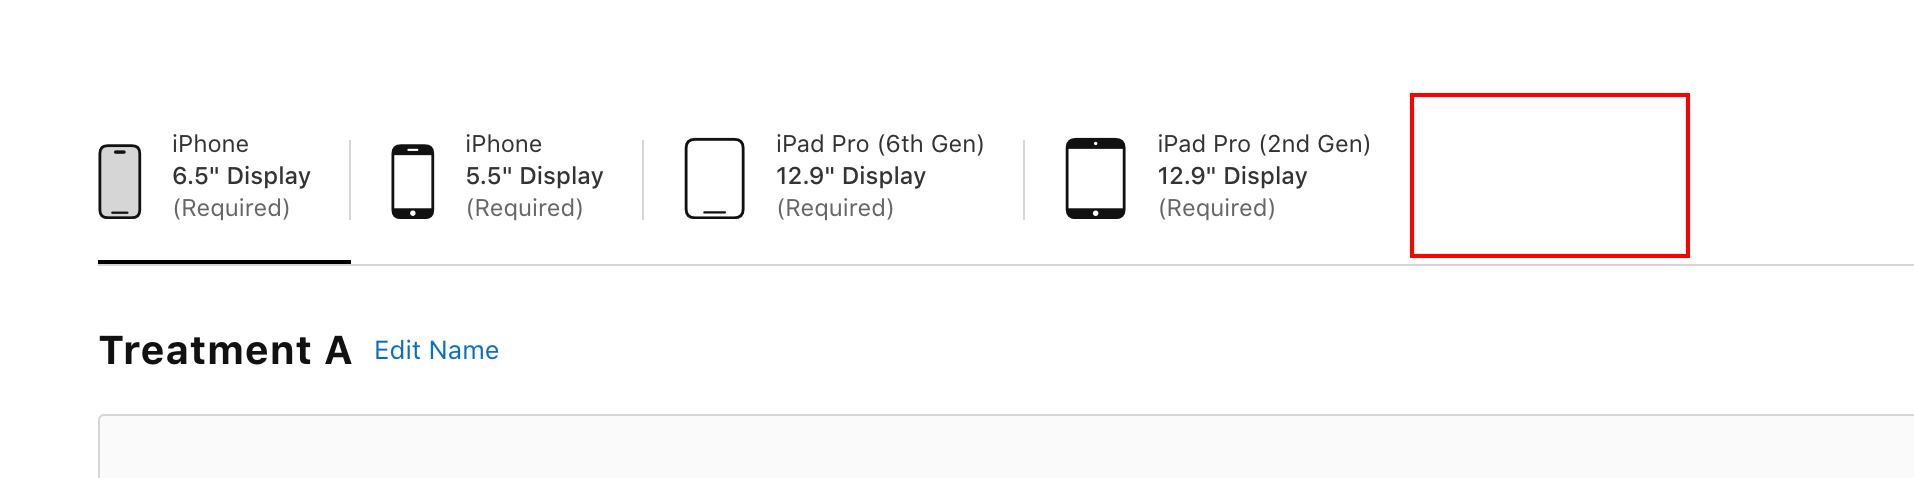Click the screenshot upload area below Treatment A

[x=1000, y=448]
